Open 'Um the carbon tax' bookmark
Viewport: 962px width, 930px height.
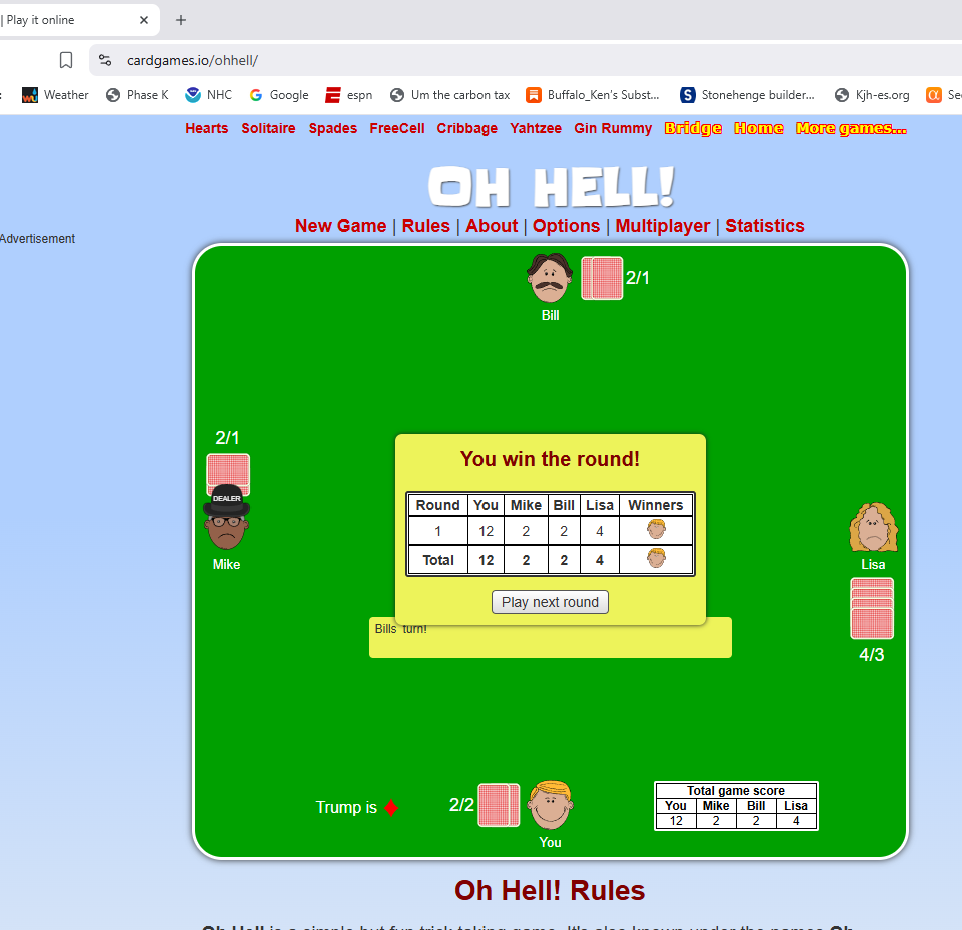point(450,95)
